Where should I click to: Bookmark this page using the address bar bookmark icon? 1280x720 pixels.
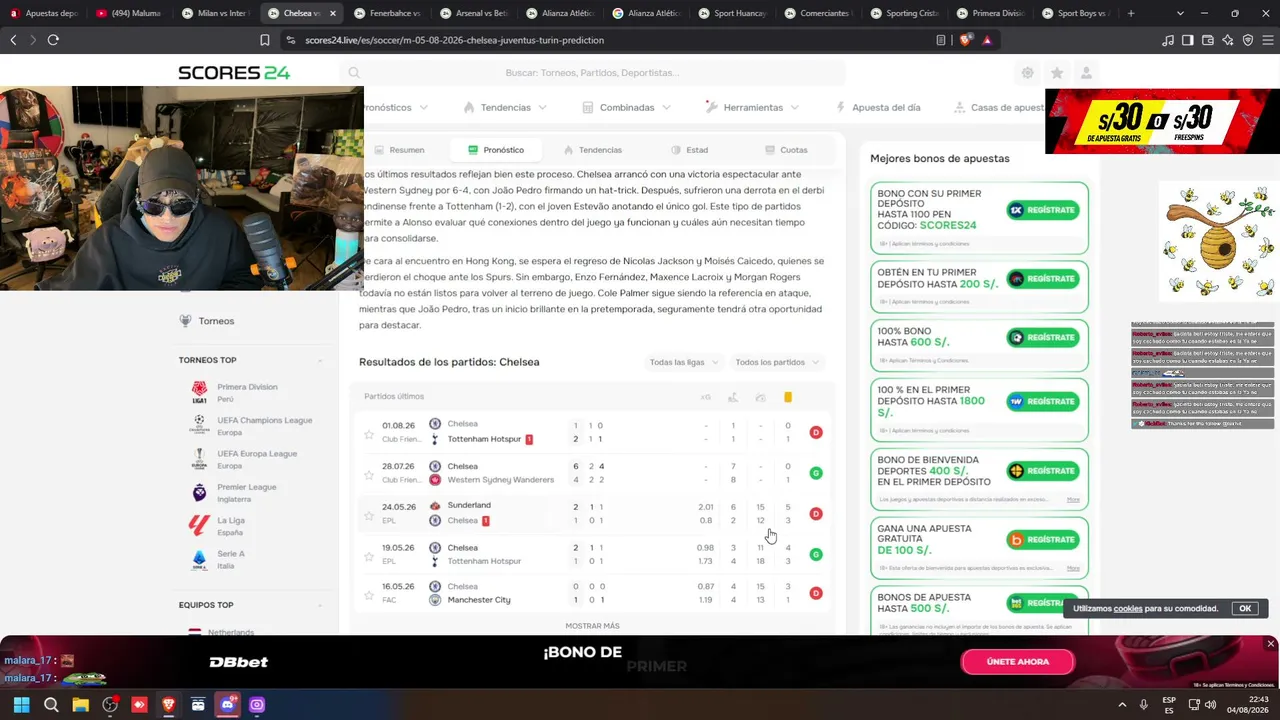tap(265, 40)
